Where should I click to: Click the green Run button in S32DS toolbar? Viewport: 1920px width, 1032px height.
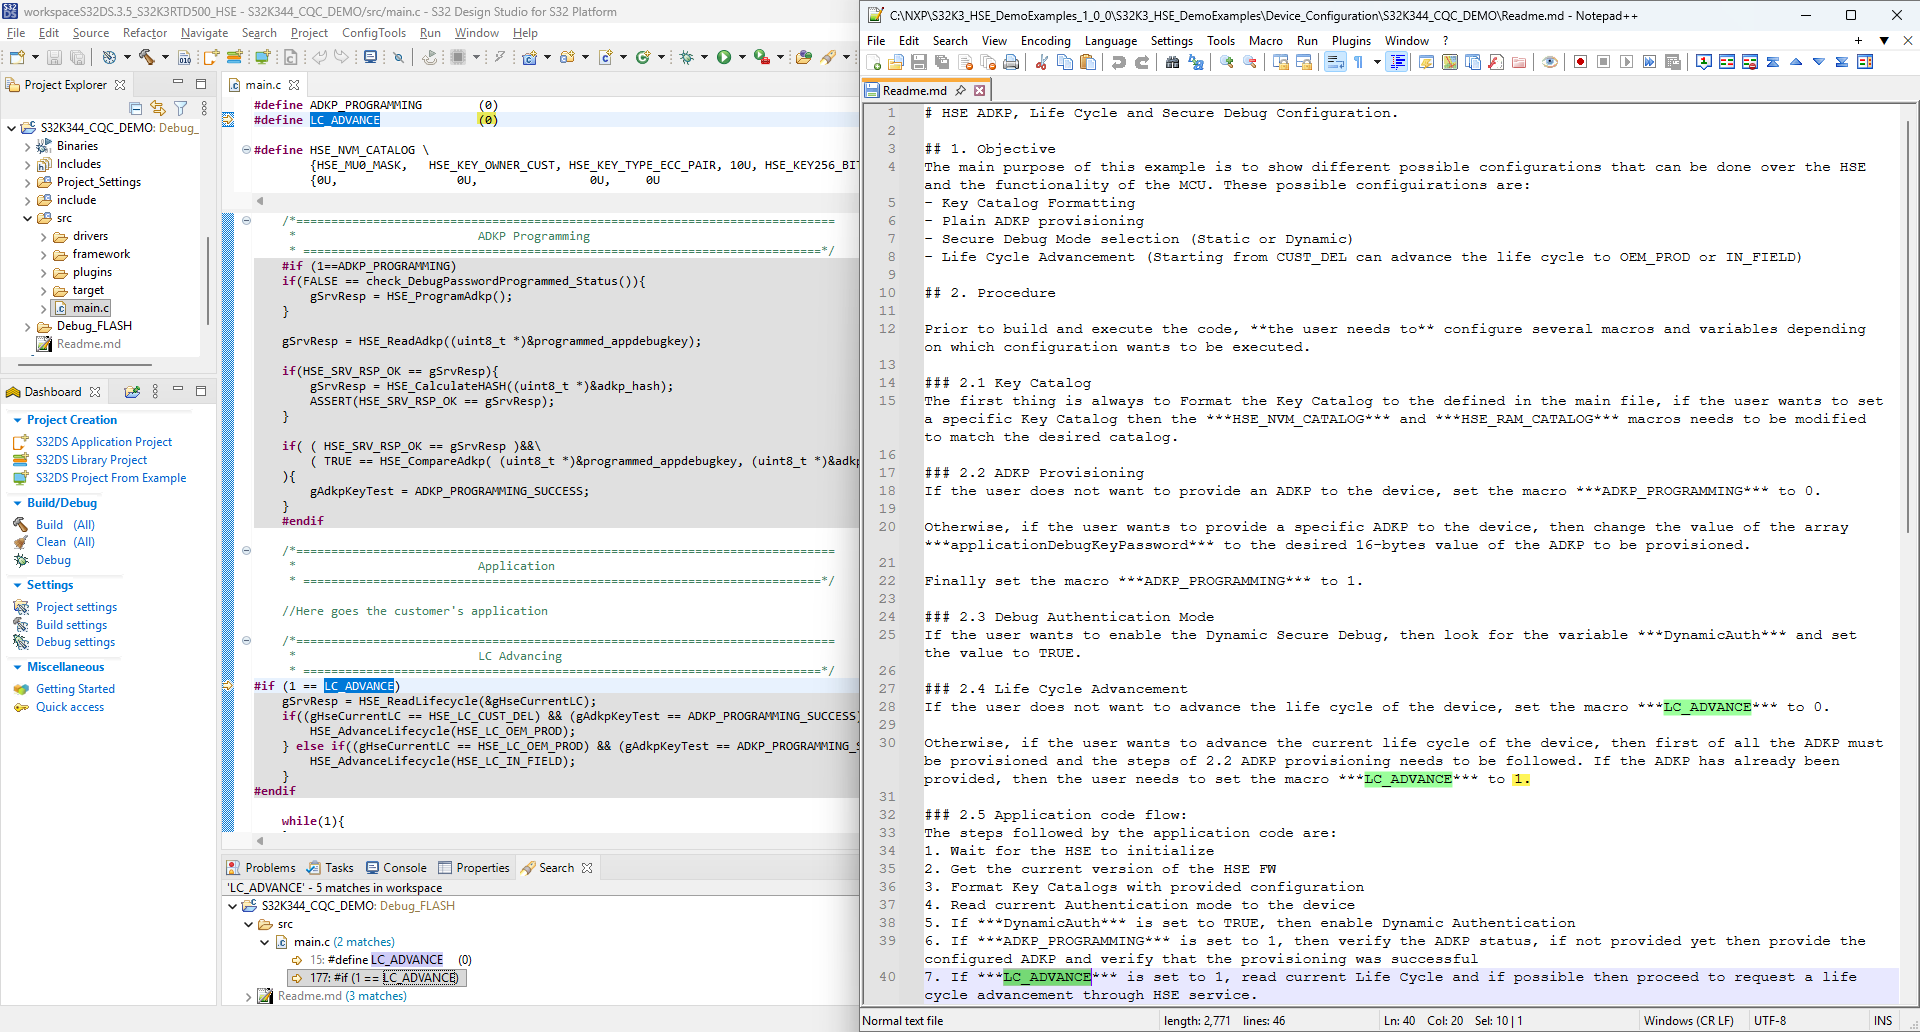click(723, 57)
